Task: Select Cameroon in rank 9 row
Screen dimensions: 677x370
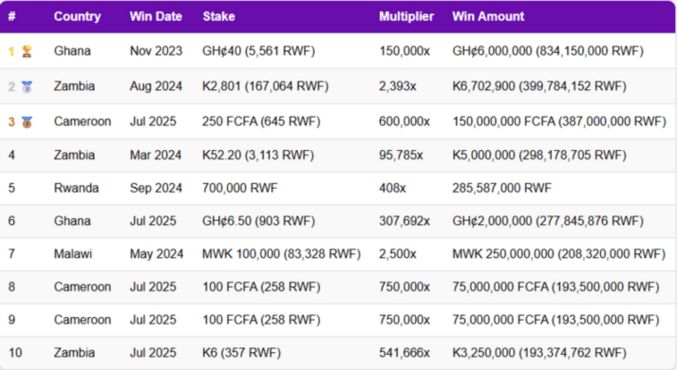Action: [82, 319]
